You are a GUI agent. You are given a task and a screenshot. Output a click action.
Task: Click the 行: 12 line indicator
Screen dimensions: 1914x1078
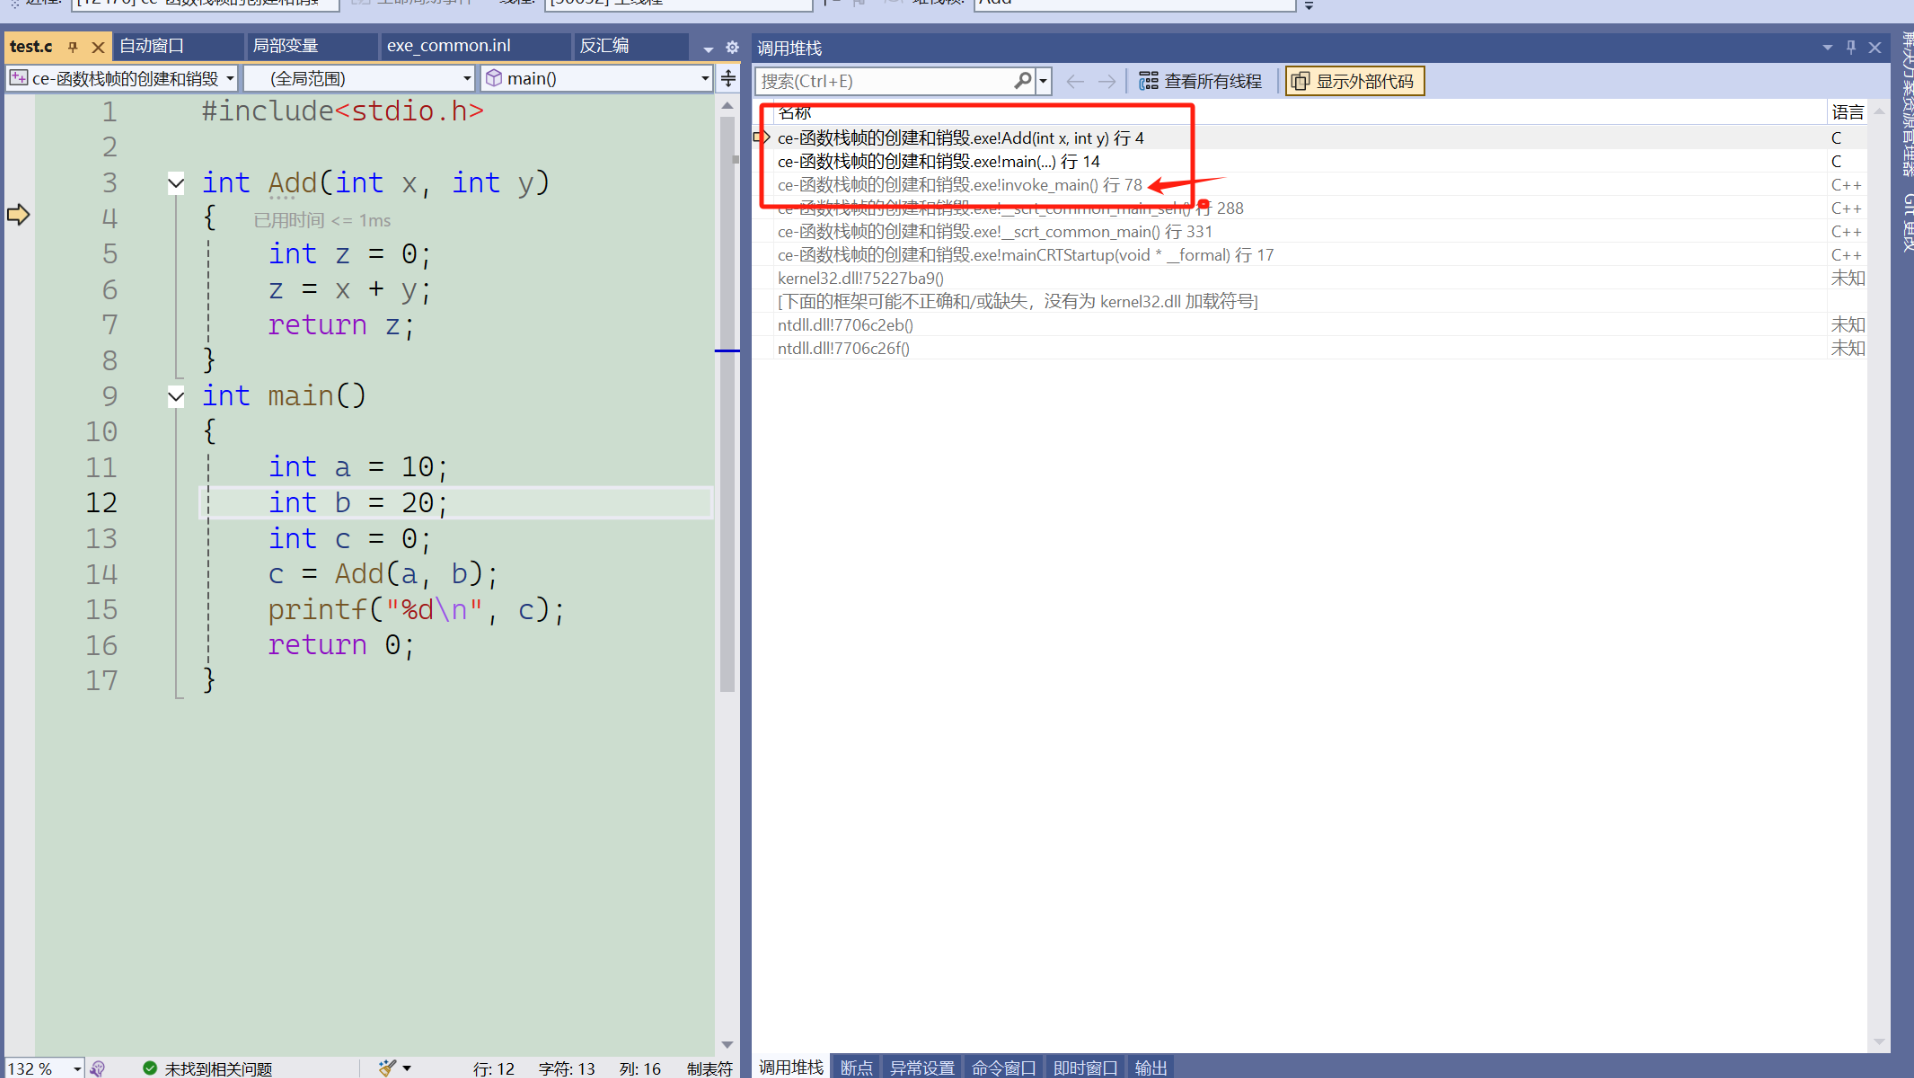point(494,1068)
